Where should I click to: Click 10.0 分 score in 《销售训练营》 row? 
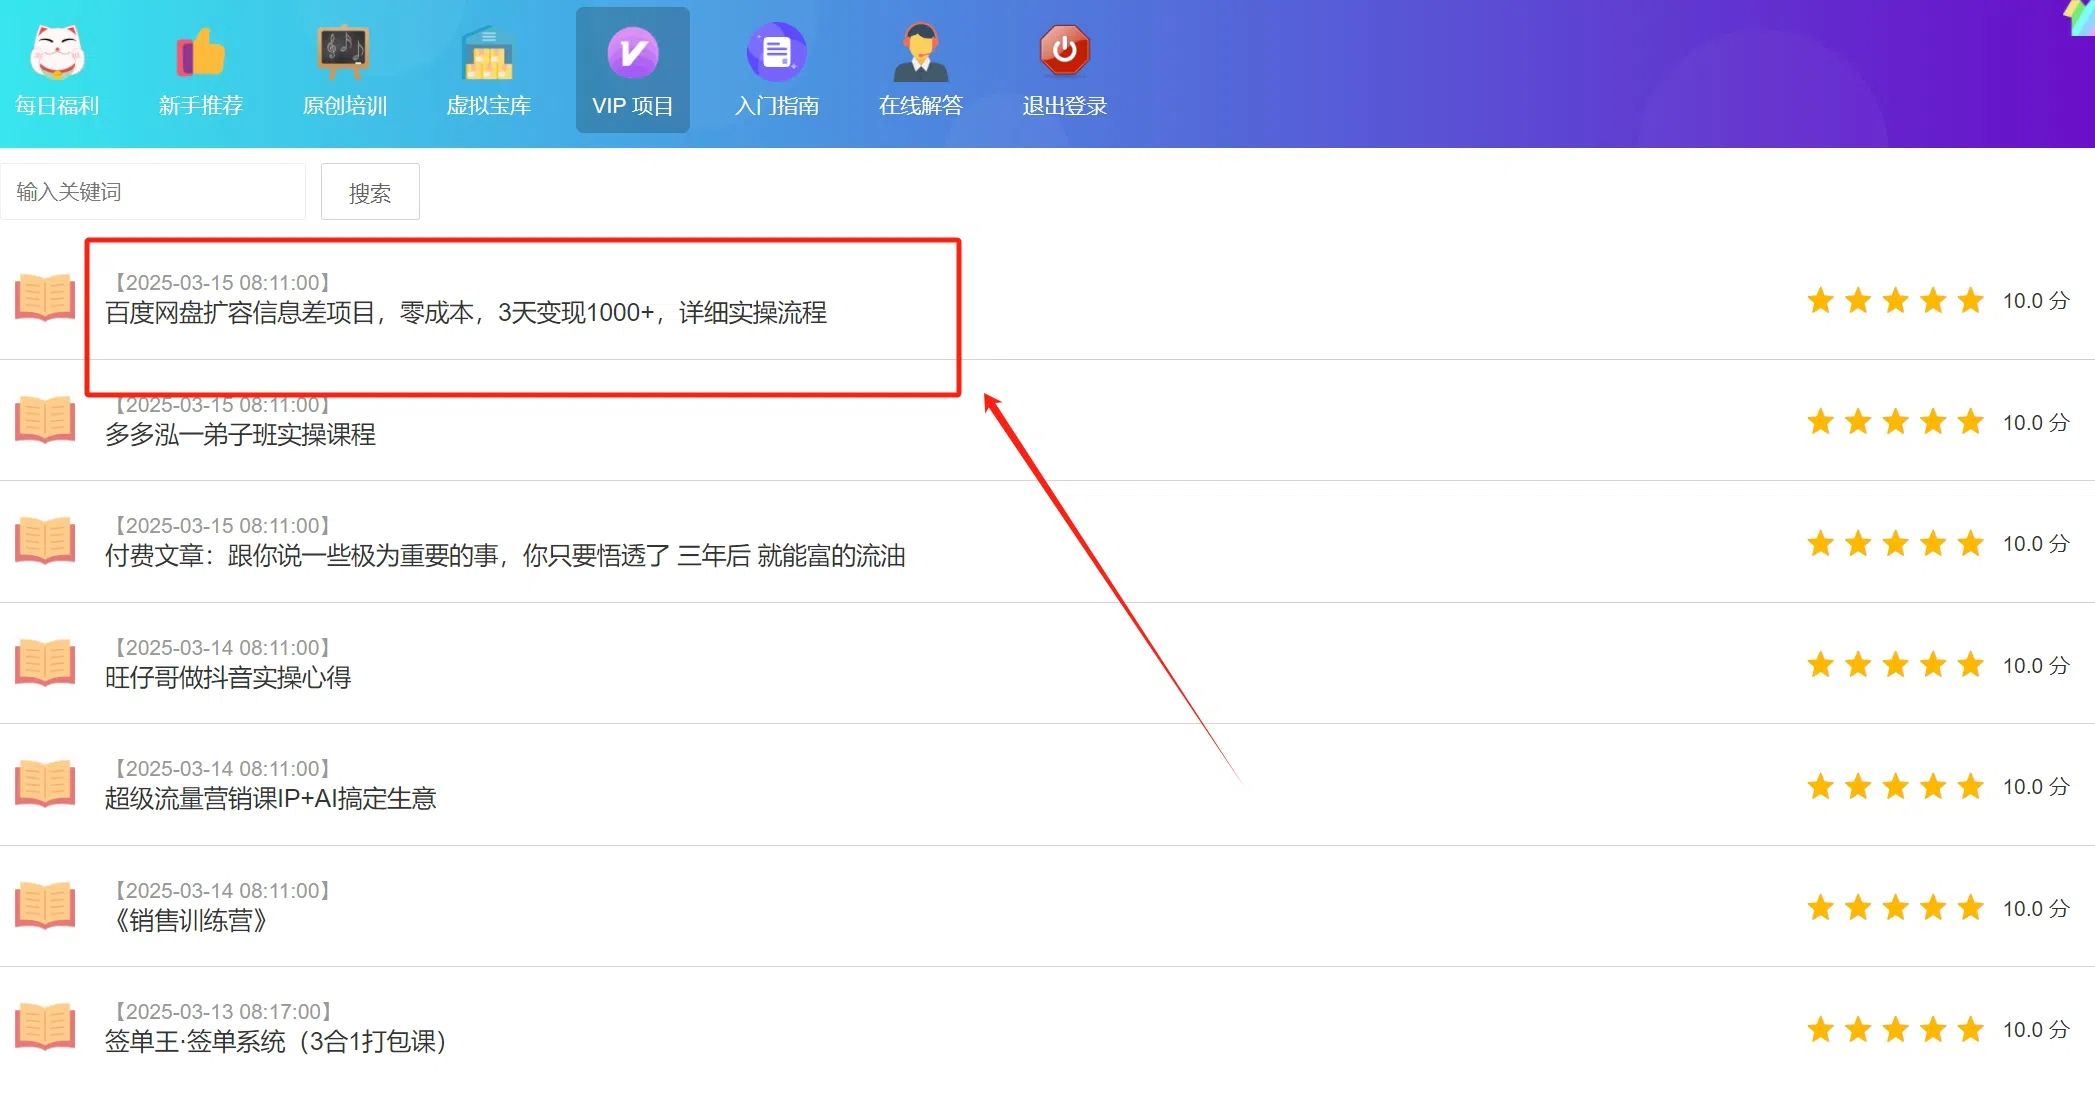(x=2036, y=909)
